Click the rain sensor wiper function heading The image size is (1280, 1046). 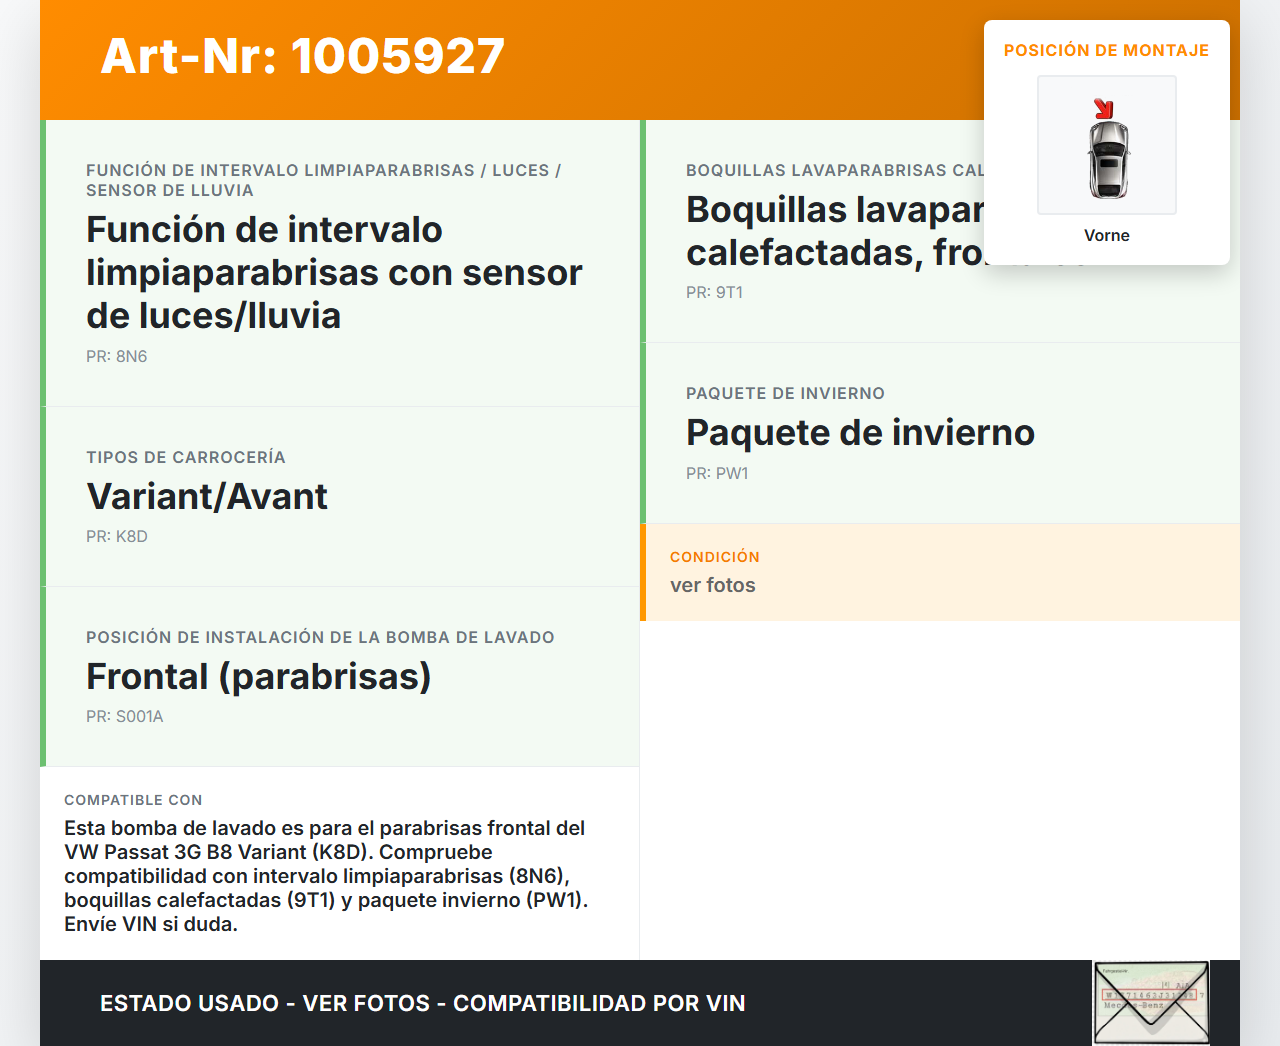pyautogui.click(x=333, y=272)
